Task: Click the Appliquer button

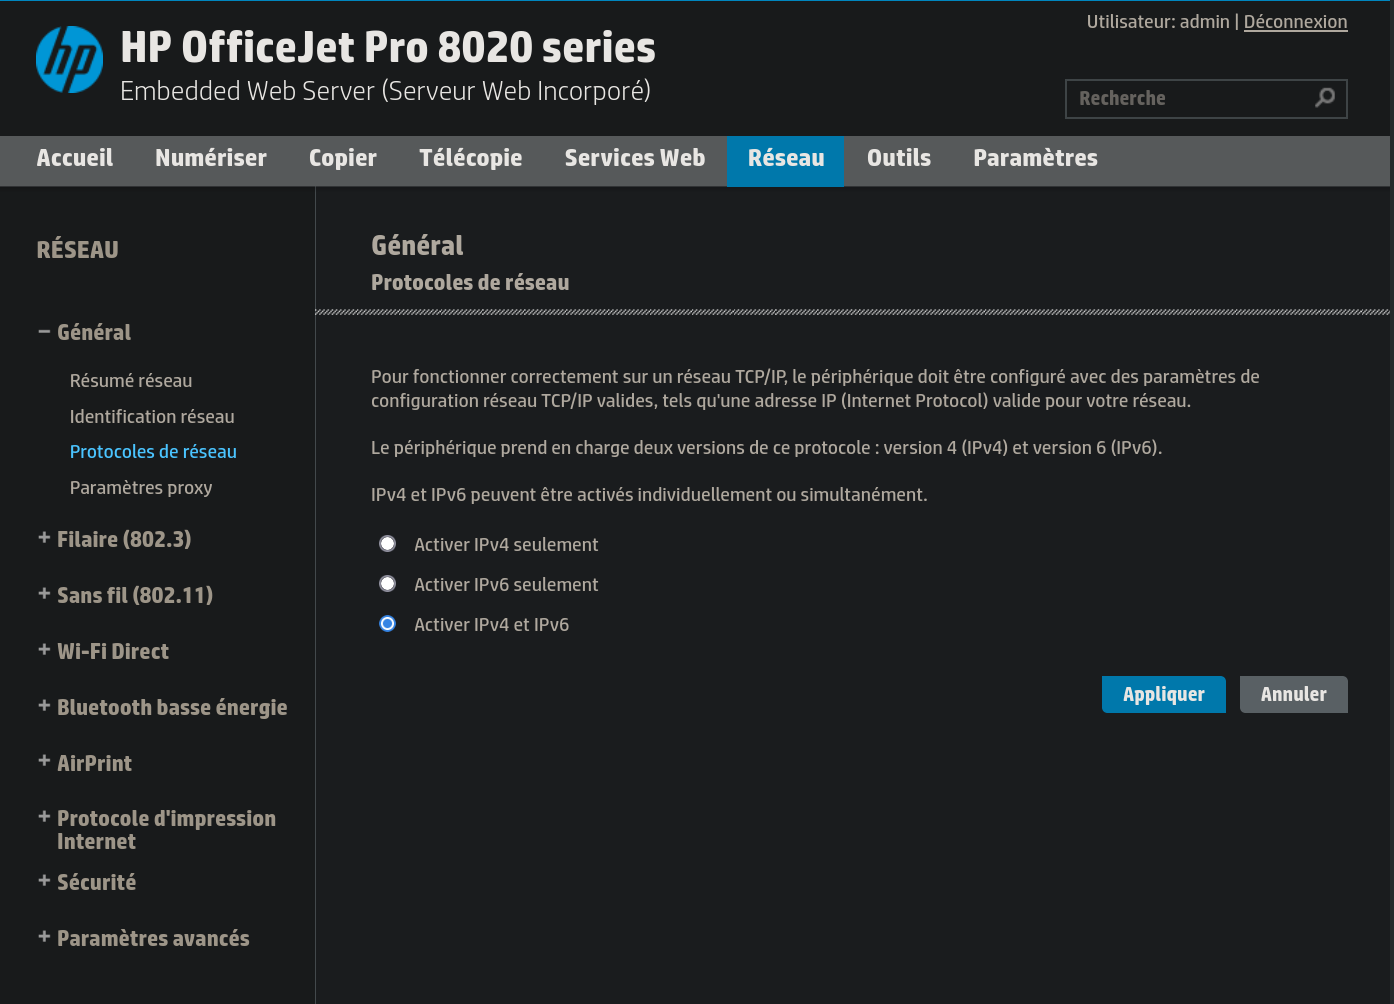Action: tap(1164, 695)
